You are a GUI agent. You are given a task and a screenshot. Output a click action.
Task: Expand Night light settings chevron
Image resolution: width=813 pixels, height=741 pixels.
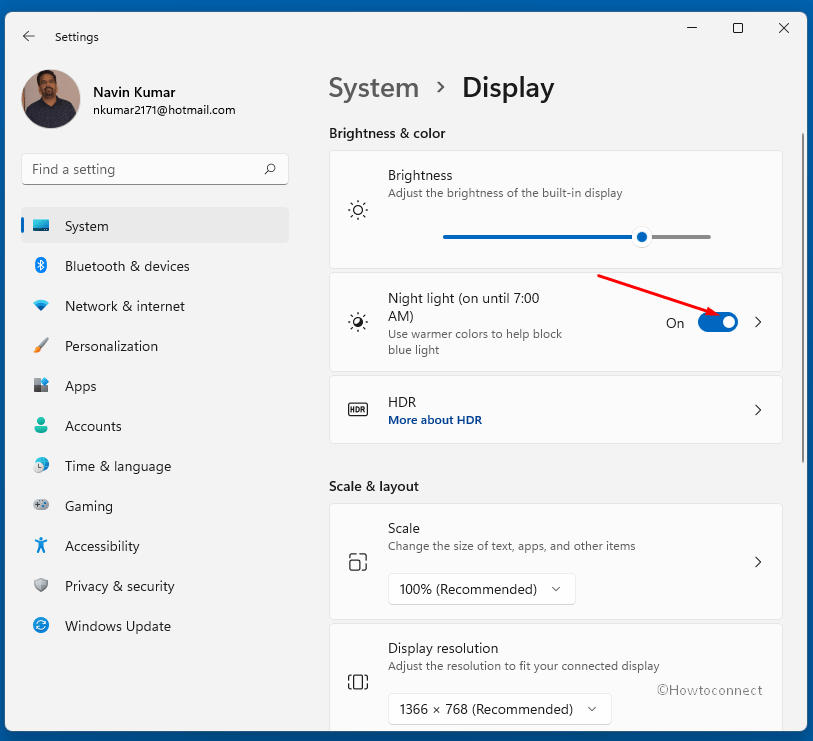(x=758, y=323)
